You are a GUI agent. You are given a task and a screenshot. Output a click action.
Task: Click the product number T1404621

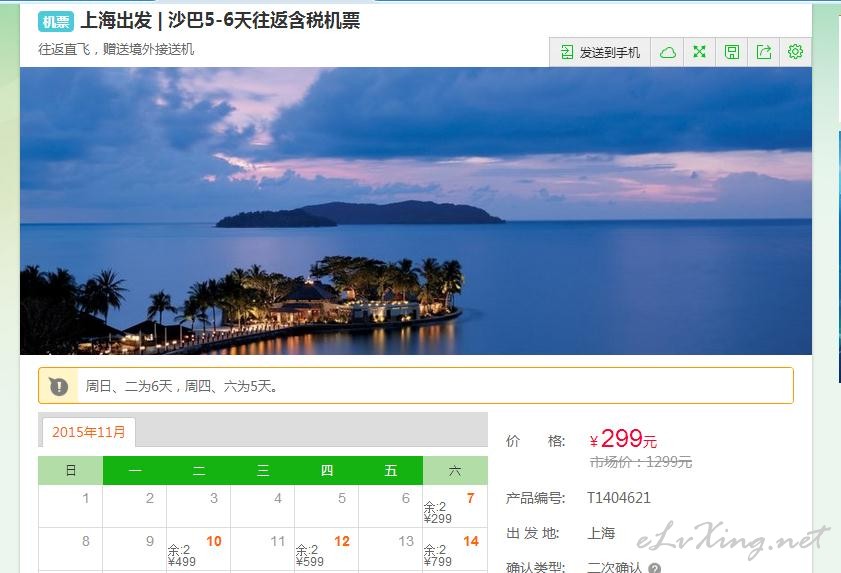tap(618, 498)
